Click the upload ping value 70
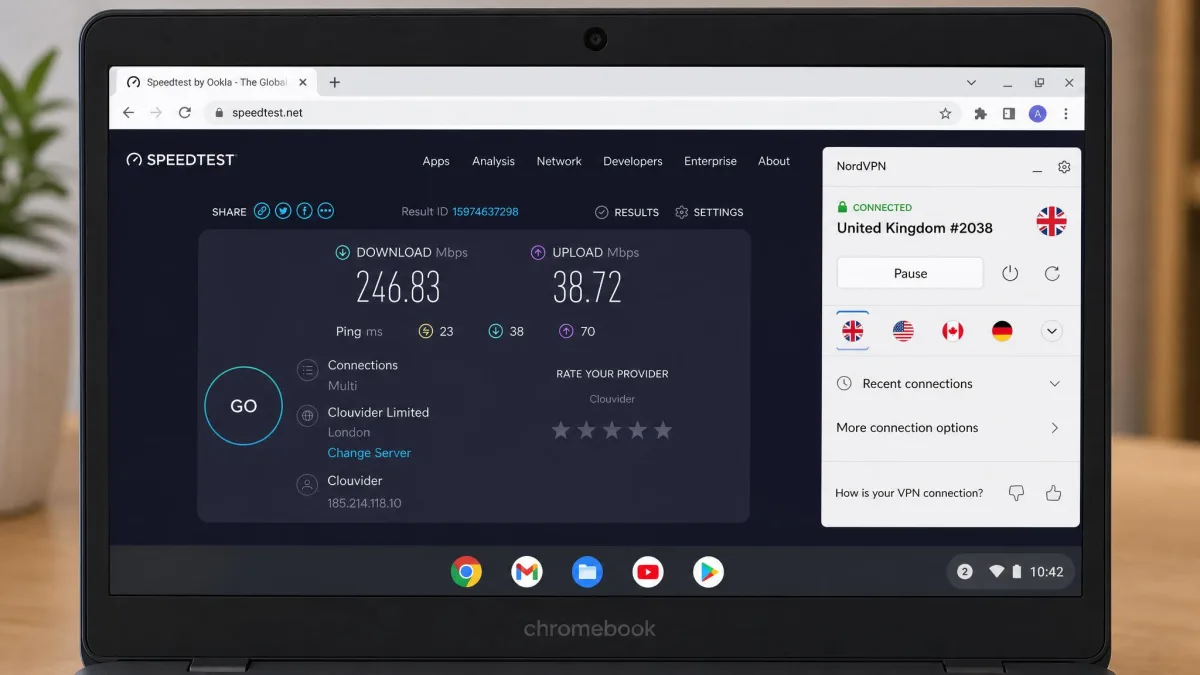Viewport: 1200px width, 675px height. coord(587,331)
